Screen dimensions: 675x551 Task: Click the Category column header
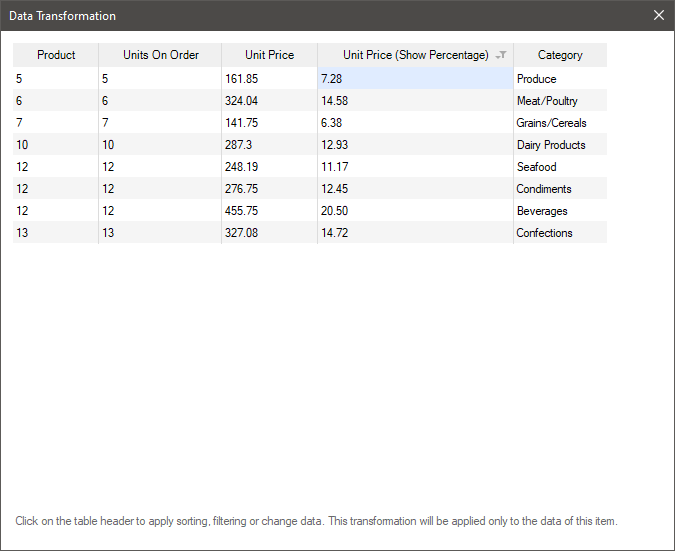tap(559, 55)
